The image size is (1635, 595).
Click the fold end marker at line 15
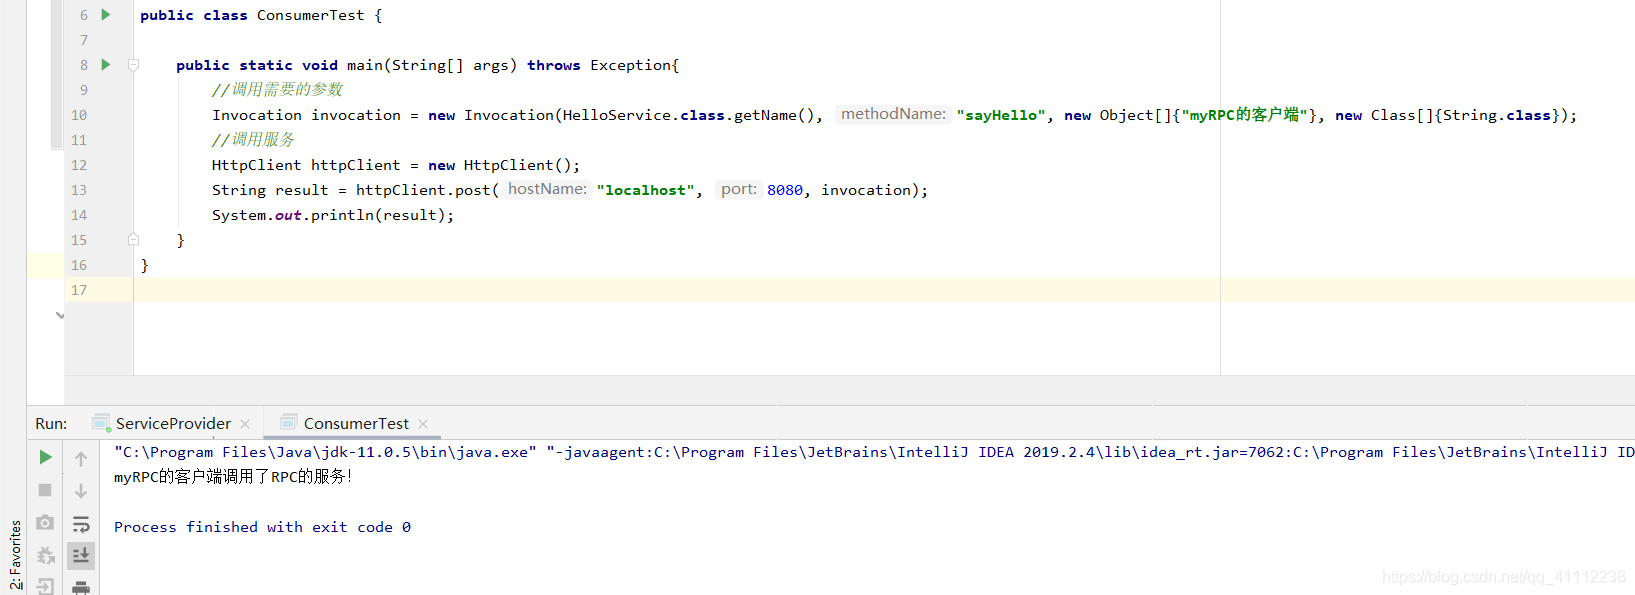point(133,240)
